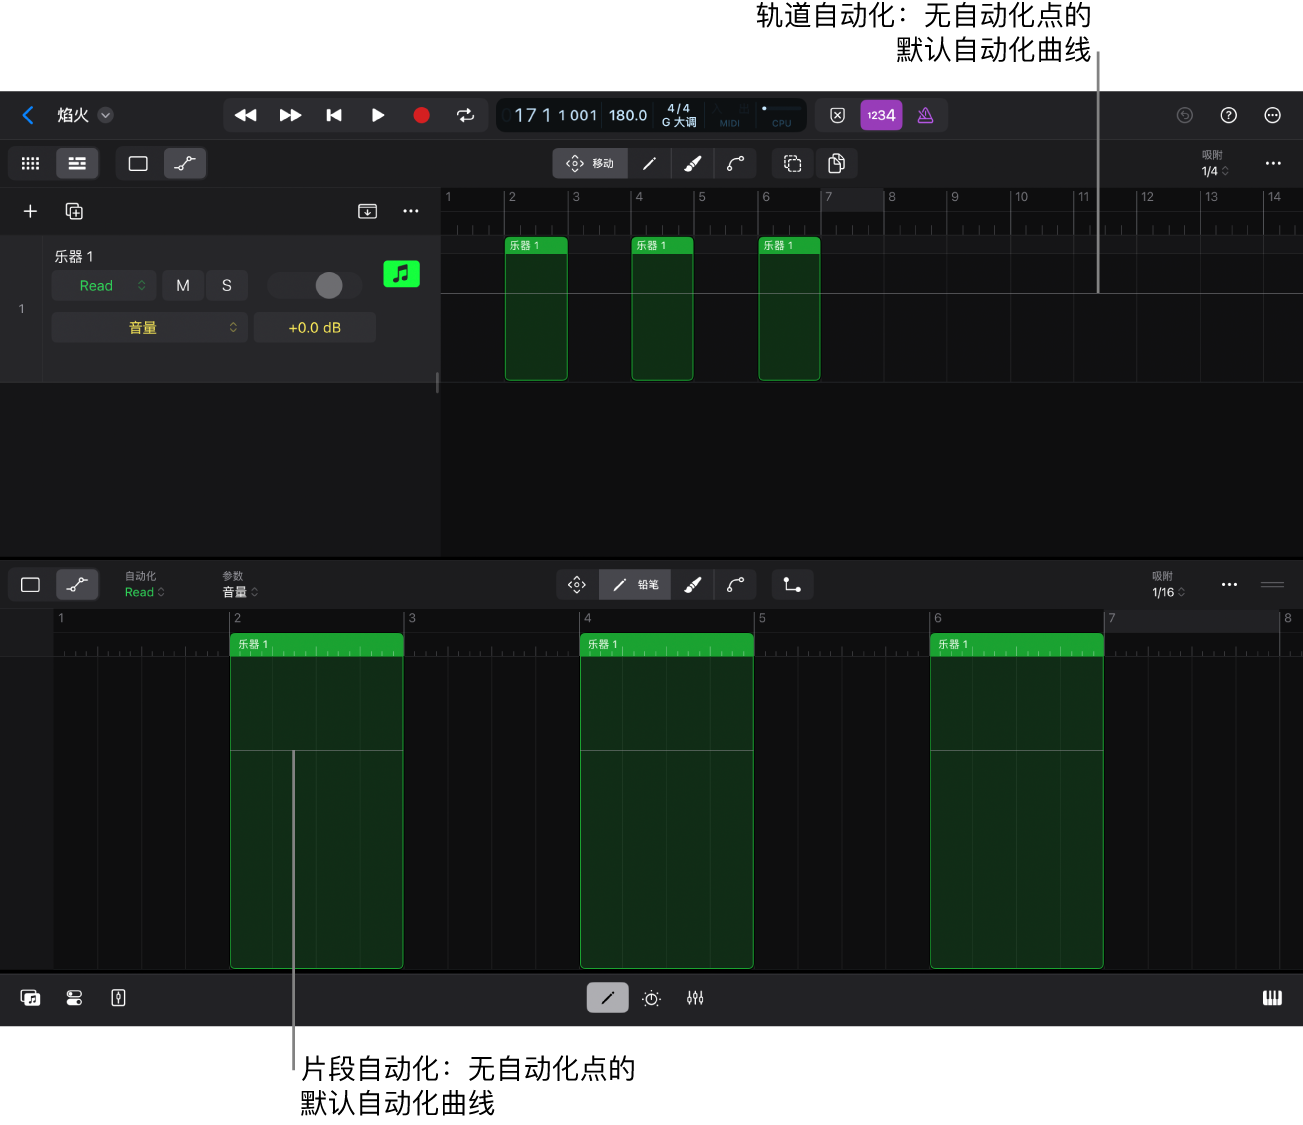The image size is (1303, 1125).
Task: Add a new track with the plus button
Action: click(30, 211)
